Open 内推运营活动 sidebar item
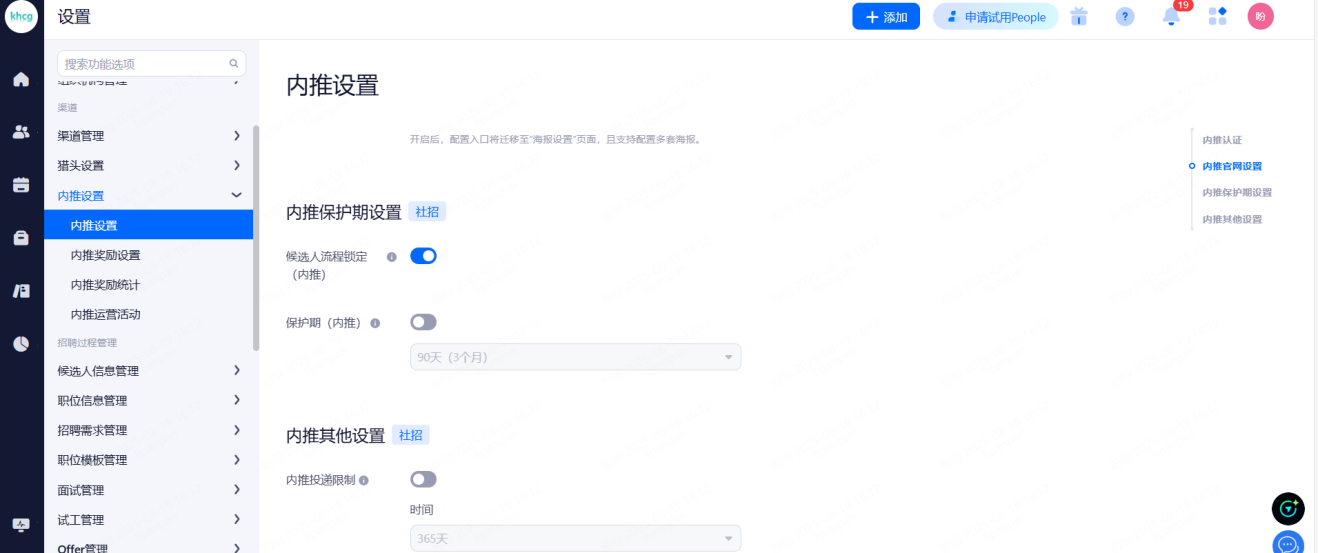Viewport: 1318px width, 553px height. (x=105, y=314)
